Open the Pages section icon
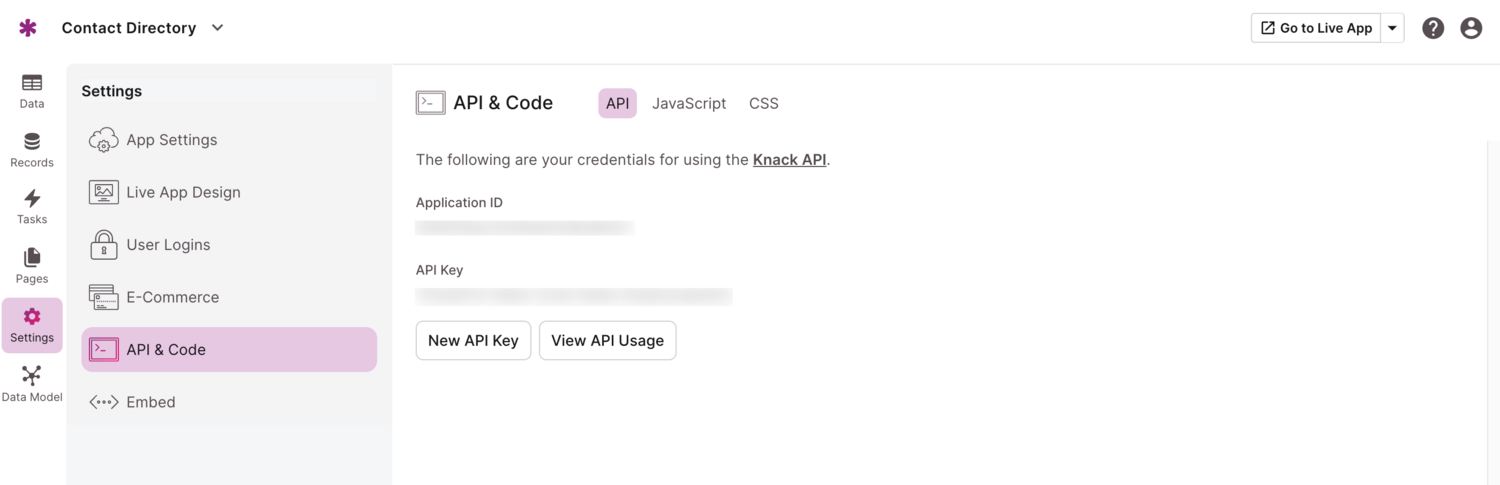This screenshot has height=485, width=1500. coord(32,258)
